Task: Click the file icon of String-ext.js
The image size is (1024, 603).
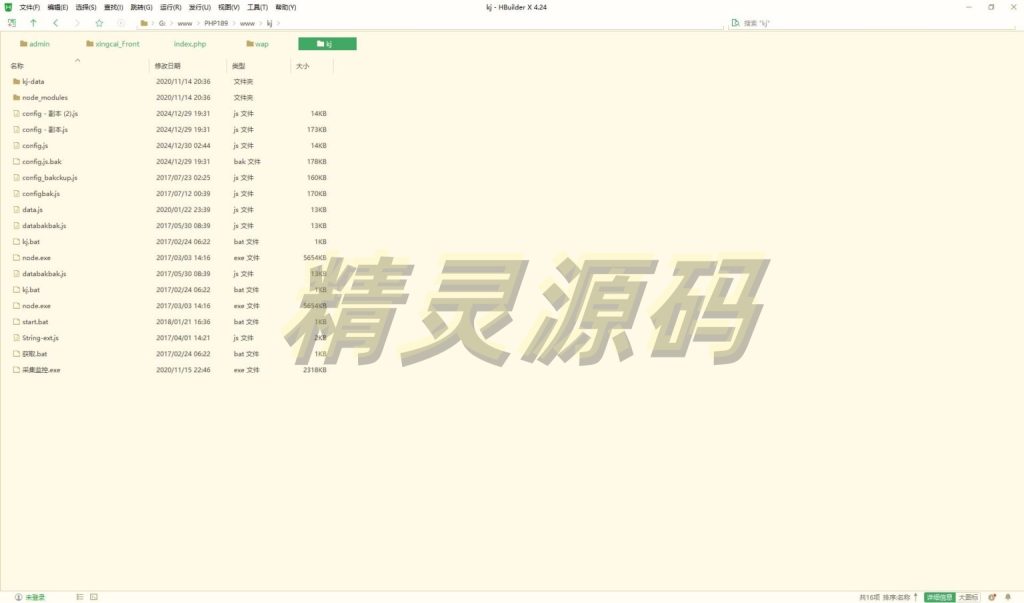Action: click(16, 338)
